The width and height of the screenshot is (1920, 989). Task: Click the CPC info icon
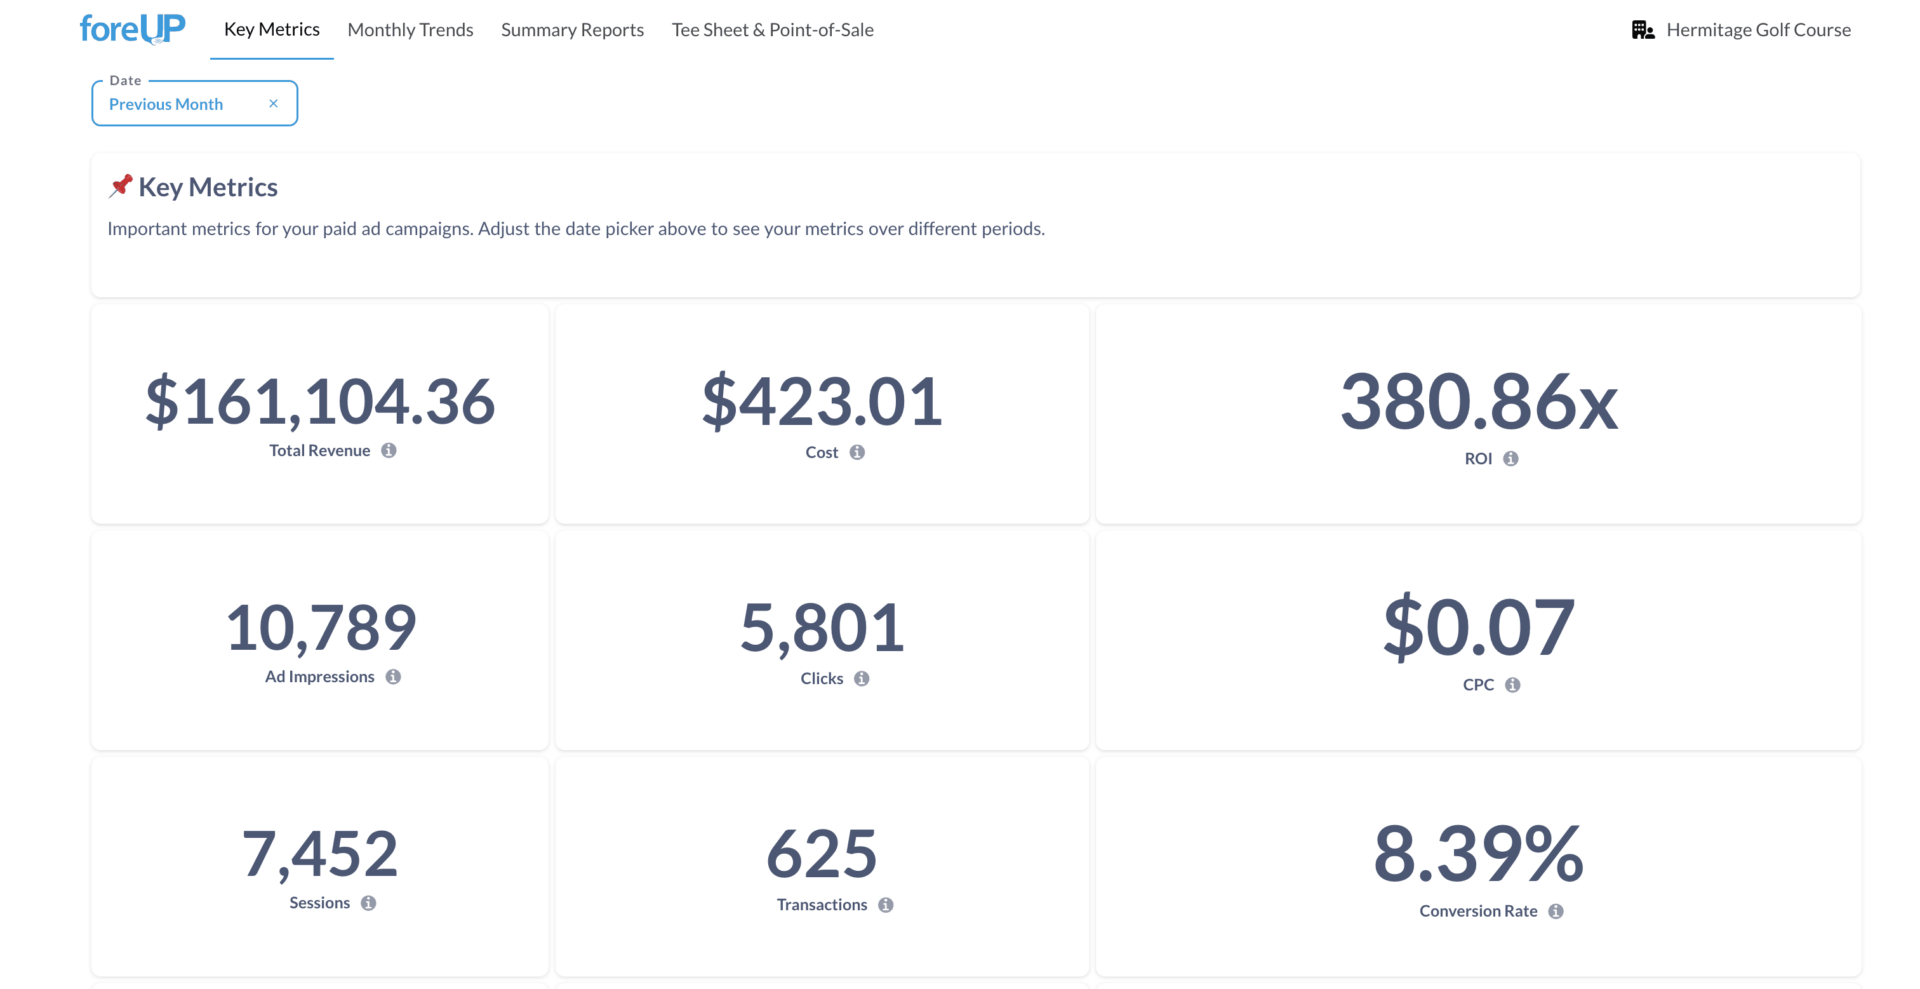pos(1513,685)
